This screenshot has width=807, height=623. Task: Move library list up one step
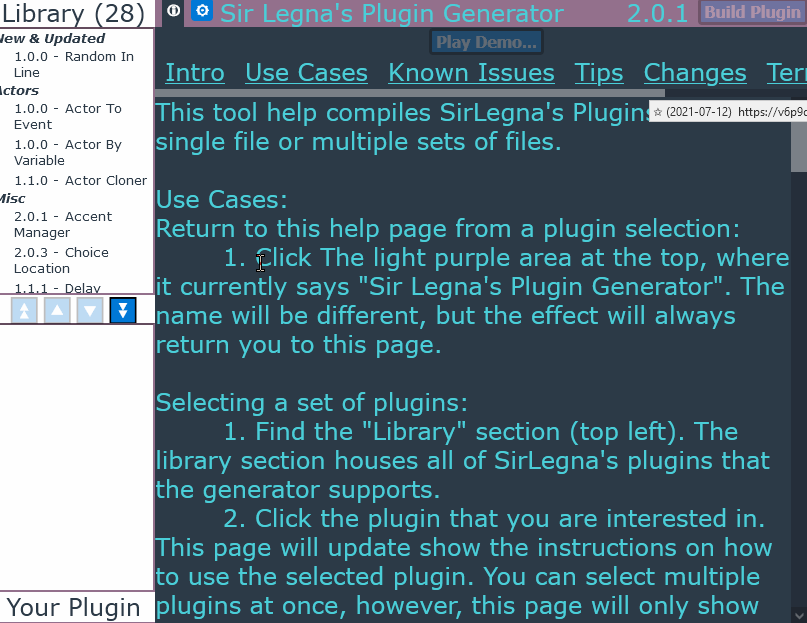pyautogui.click(x=57, y=310)
